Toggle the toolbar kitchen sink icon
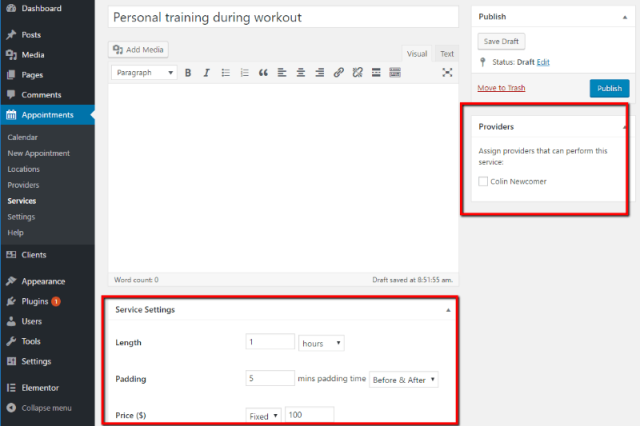Screen dimensions: 640x426 (395, 73)
